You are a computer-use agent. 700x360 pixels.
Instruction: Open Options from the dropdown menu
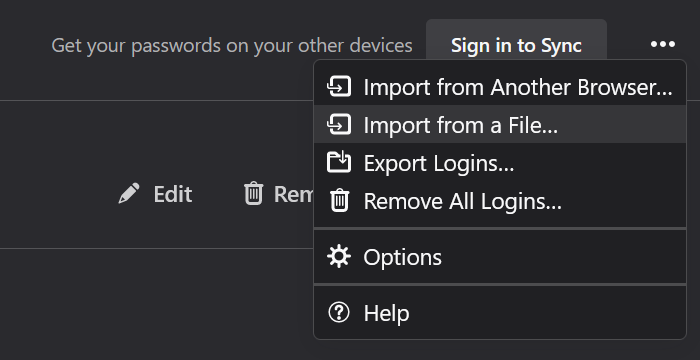500,257
